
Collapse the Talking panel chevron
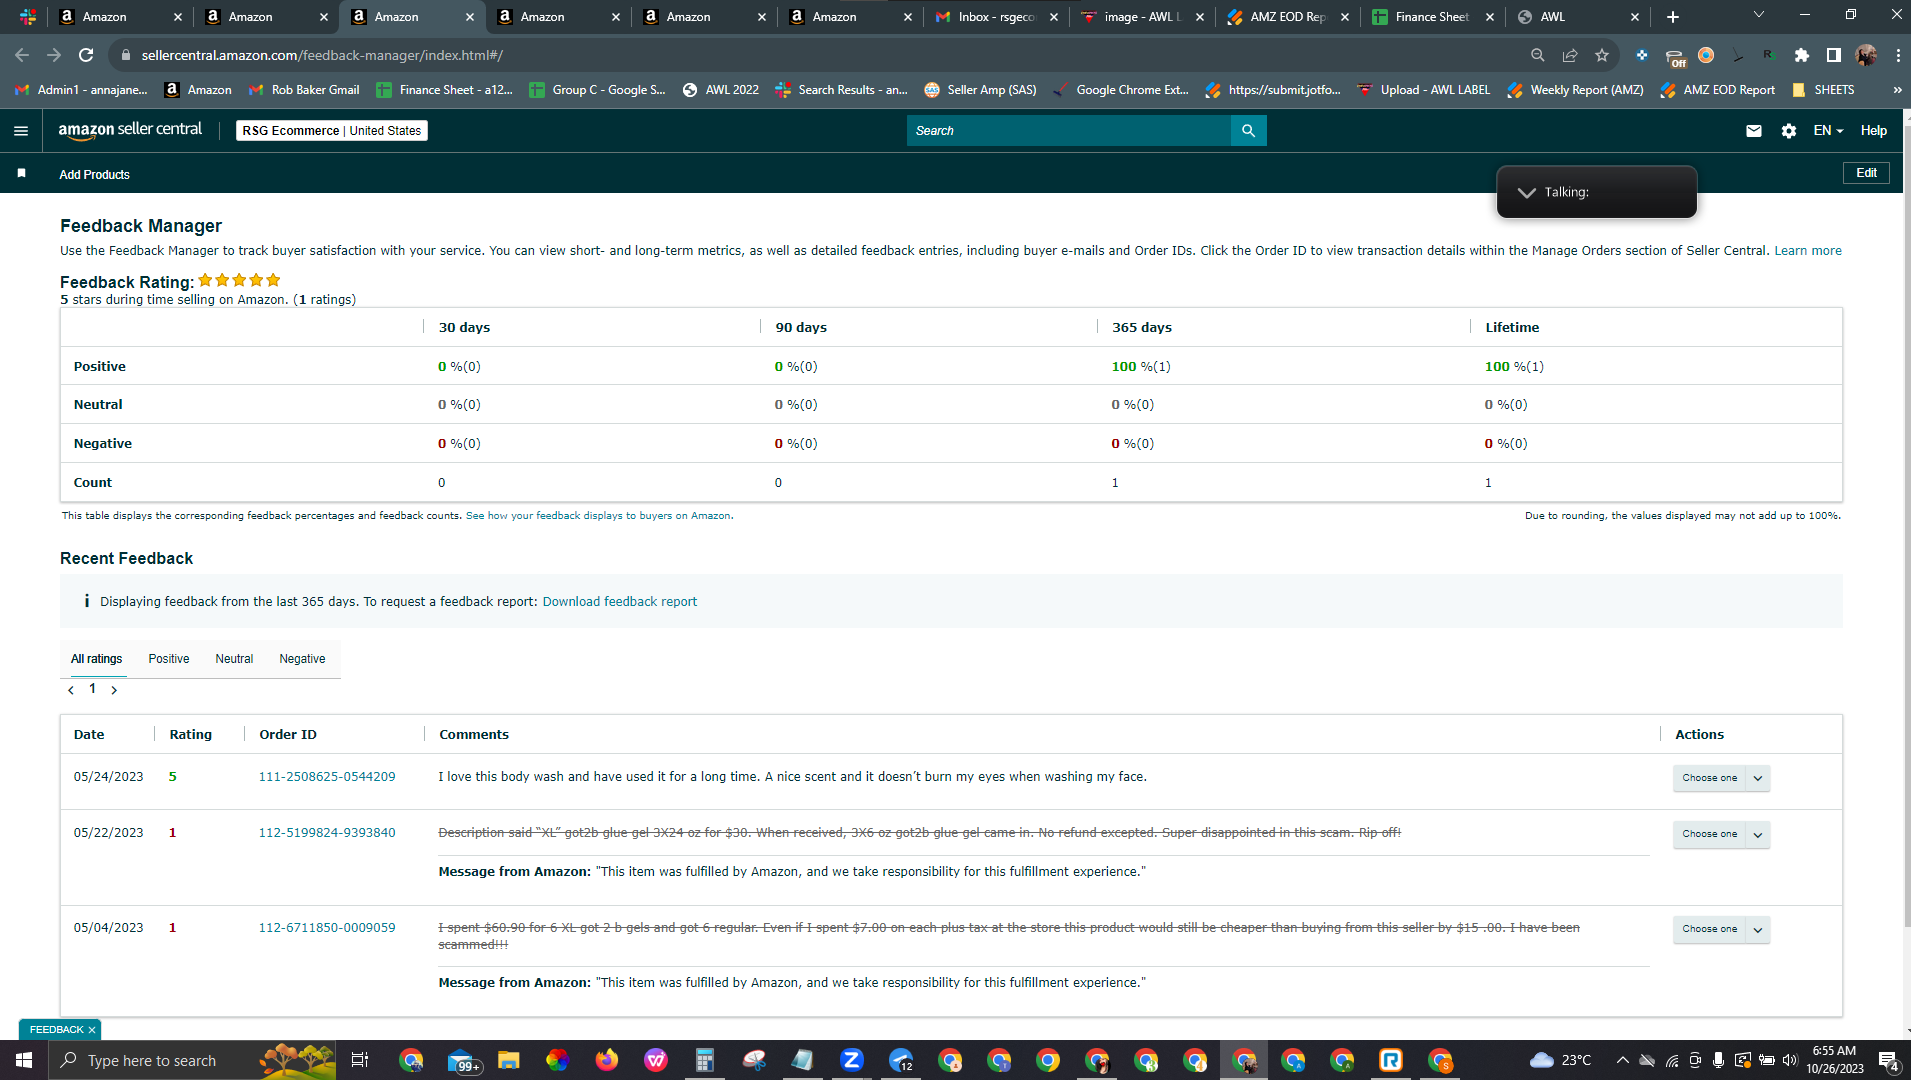(1526, 193)
